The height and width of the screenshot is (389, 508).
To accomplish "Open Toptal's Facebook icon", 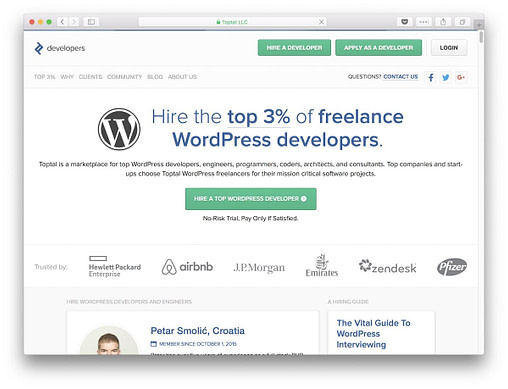I will pyautogui.click(x=431, y=77).
